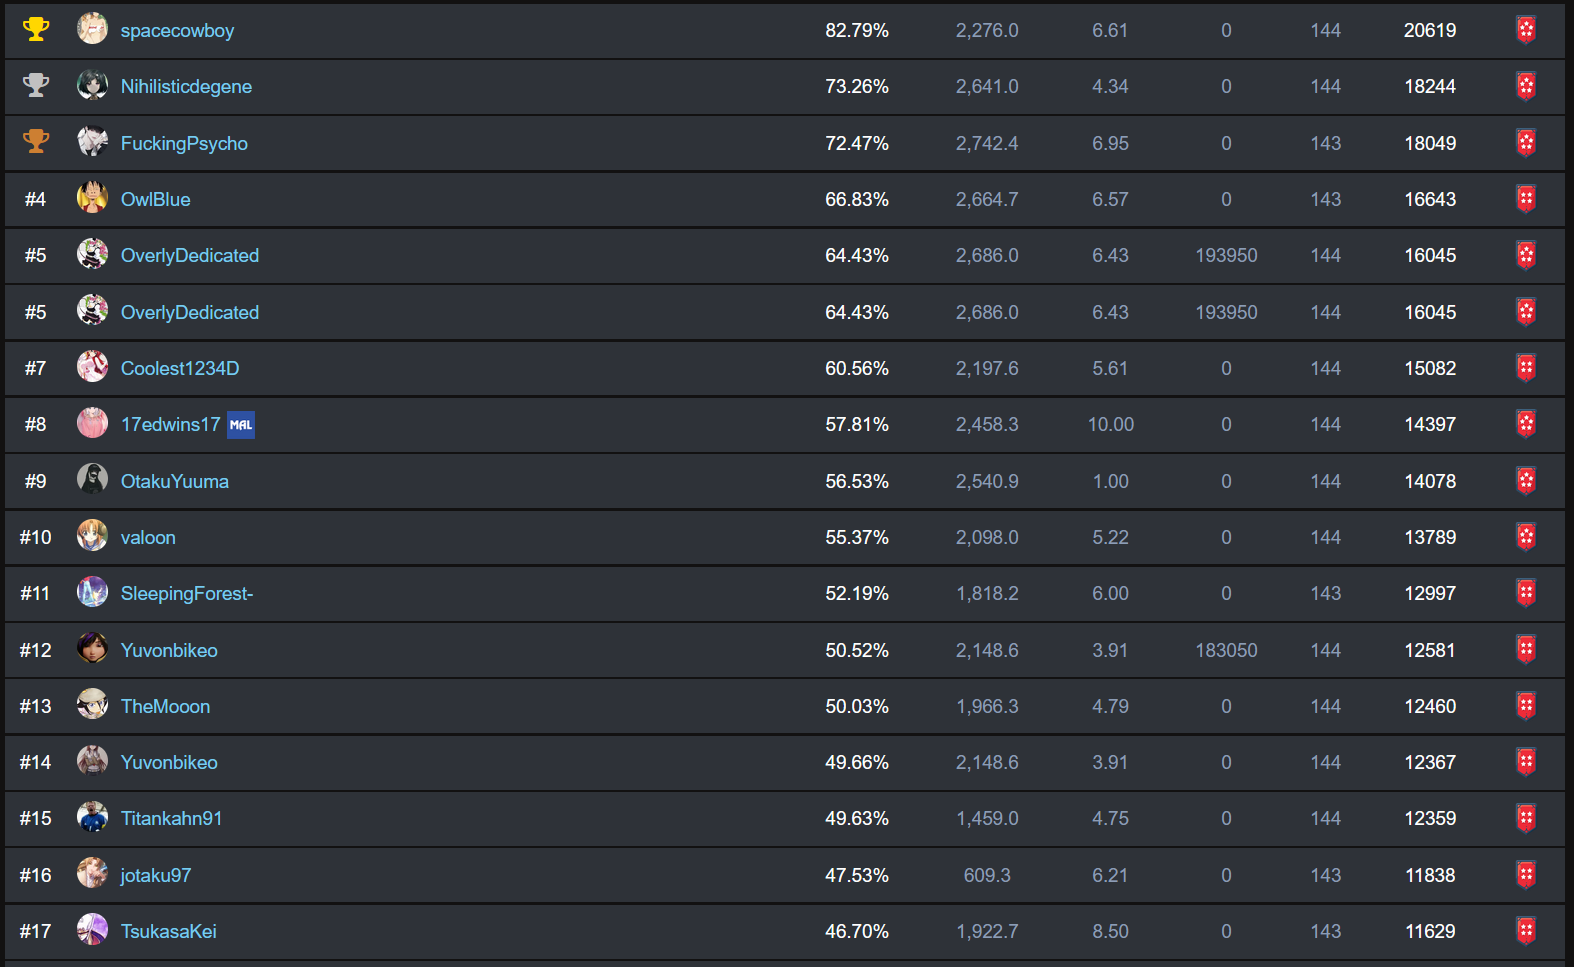This screenshot has width=1574, height=967.
Task: Click the silver trophy icon for Nihilisticdegene
Action: 36,85
